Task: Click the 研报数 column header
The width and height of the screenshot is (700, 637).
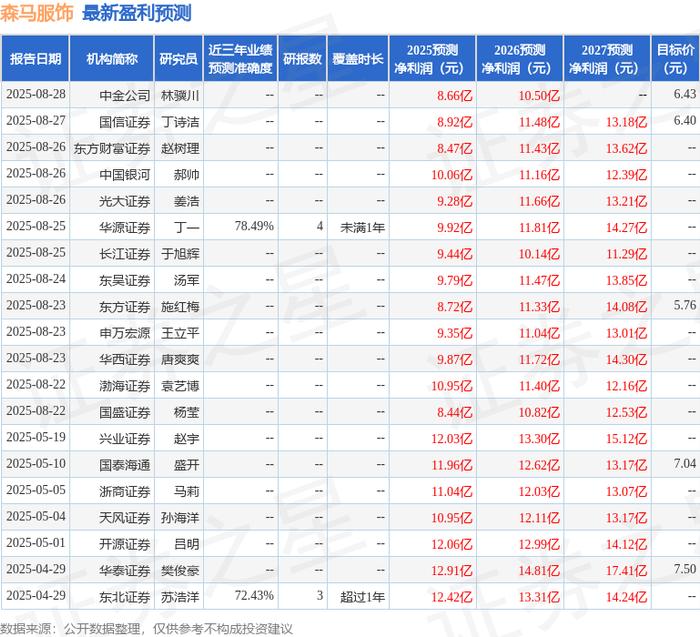Action: (302, 58)
